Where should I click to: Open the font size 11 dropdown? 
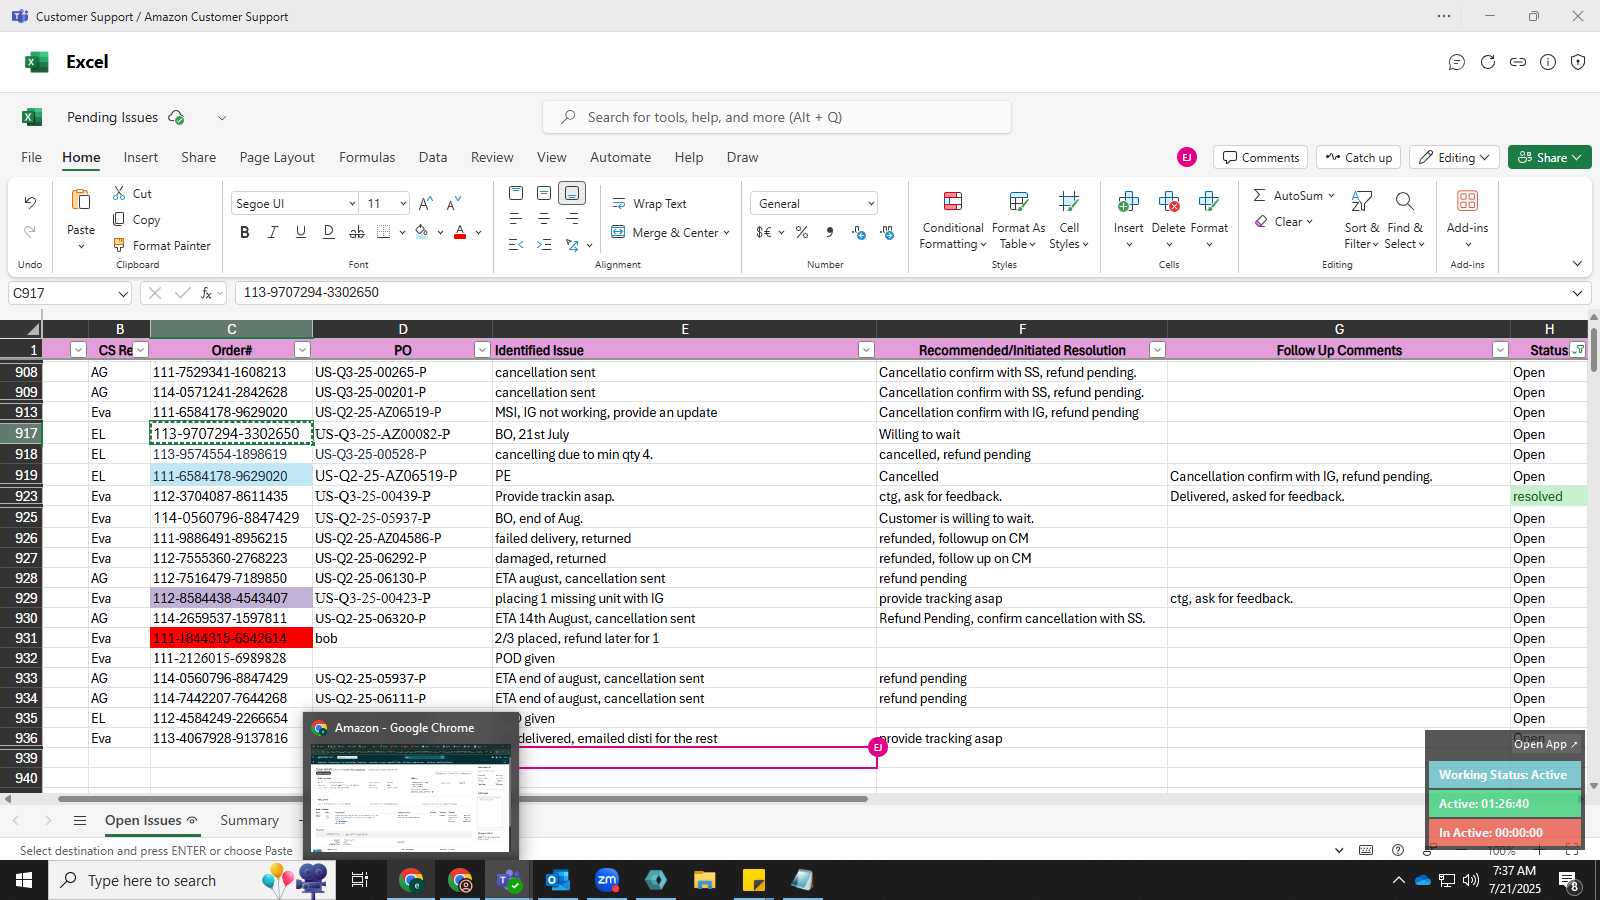[403, 204]
